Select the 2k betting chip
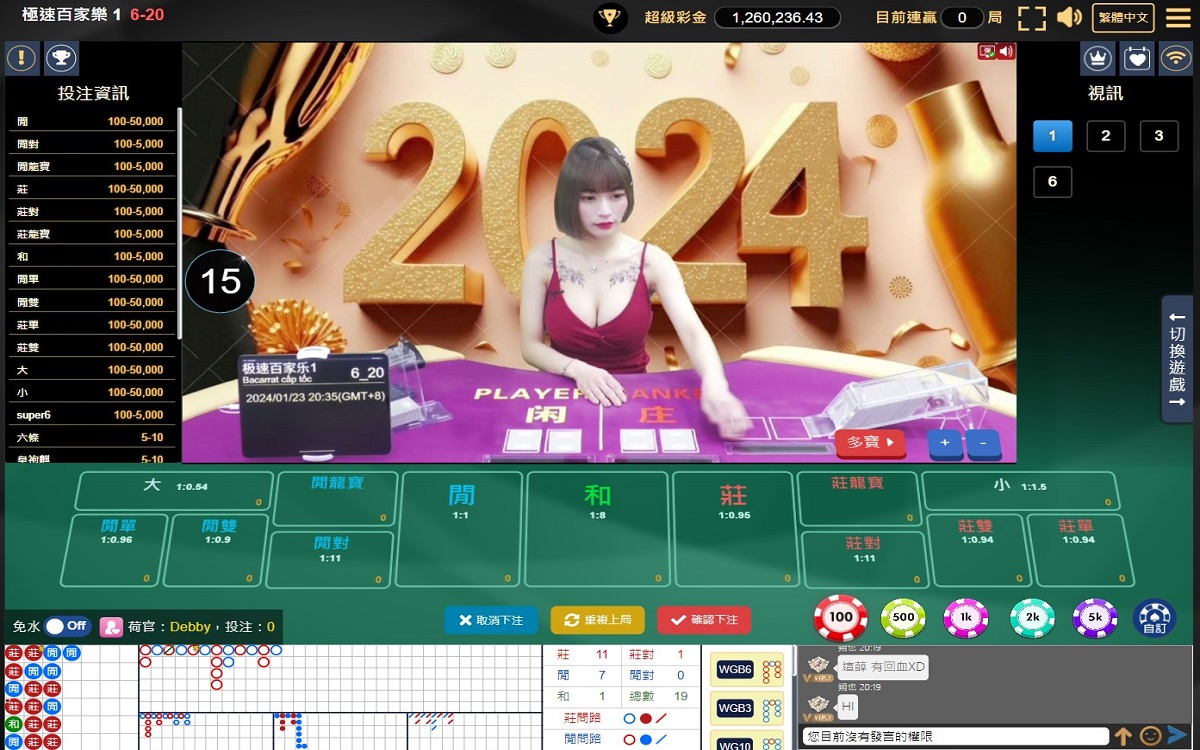Screen dimensions: 1200x750 click(1032, 617)
